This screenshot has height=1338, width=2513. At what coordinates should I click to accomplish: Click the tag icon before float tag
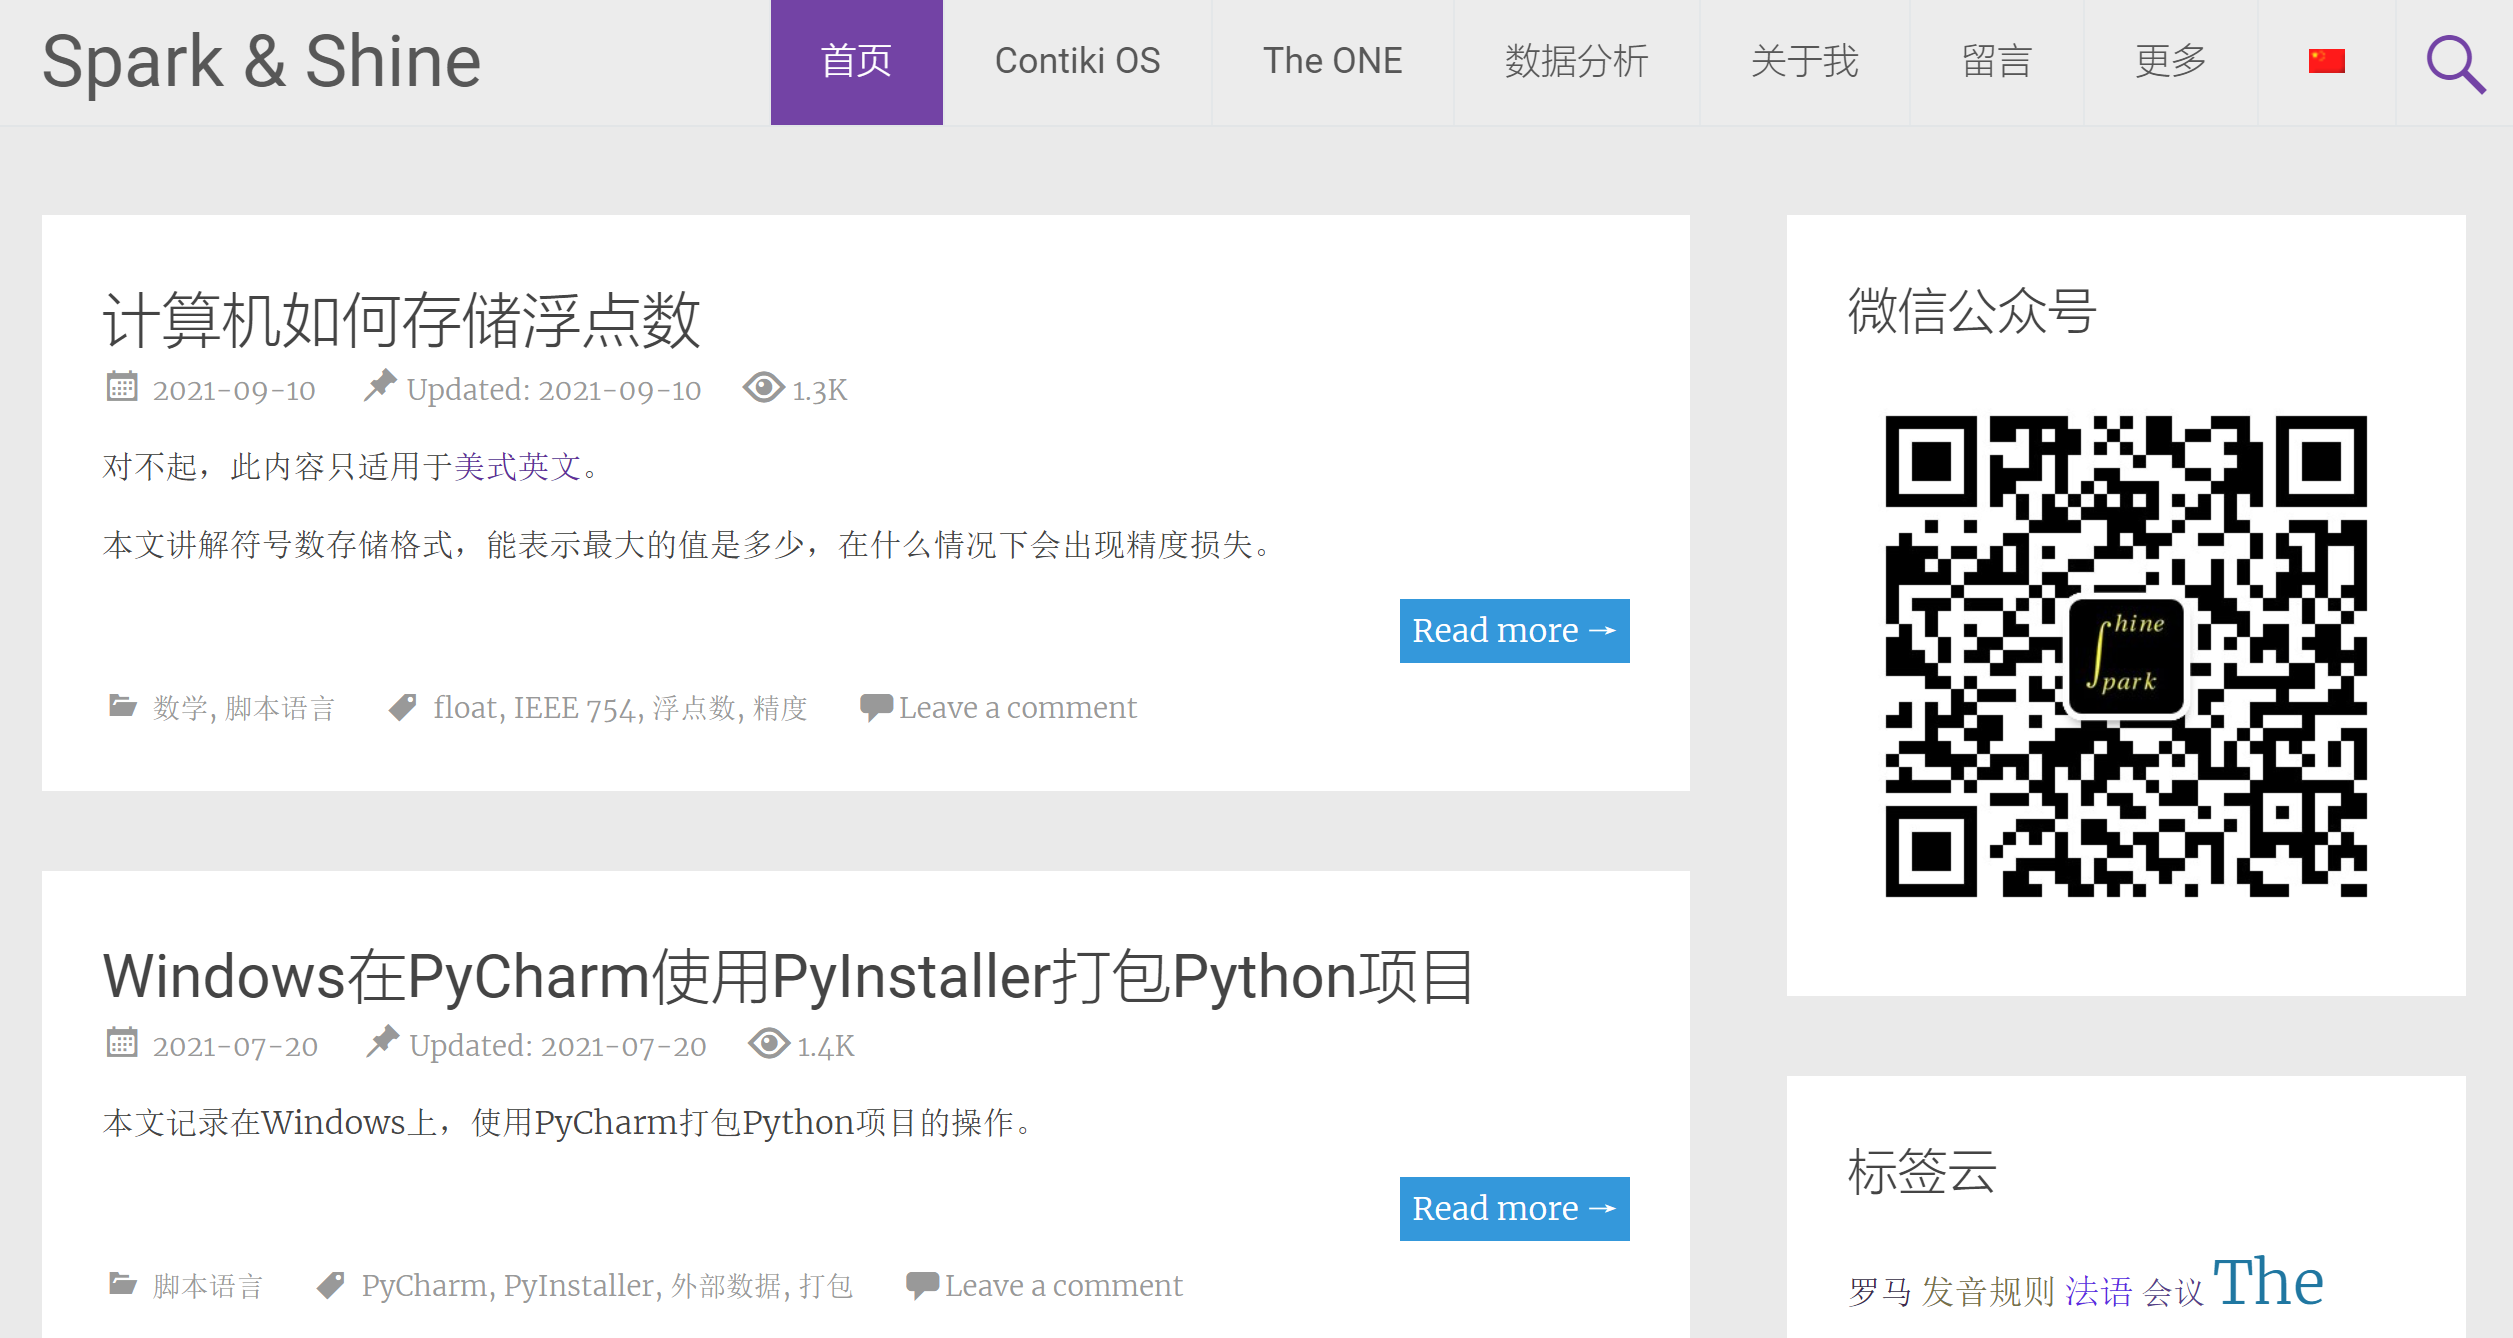tap(402, 707)
